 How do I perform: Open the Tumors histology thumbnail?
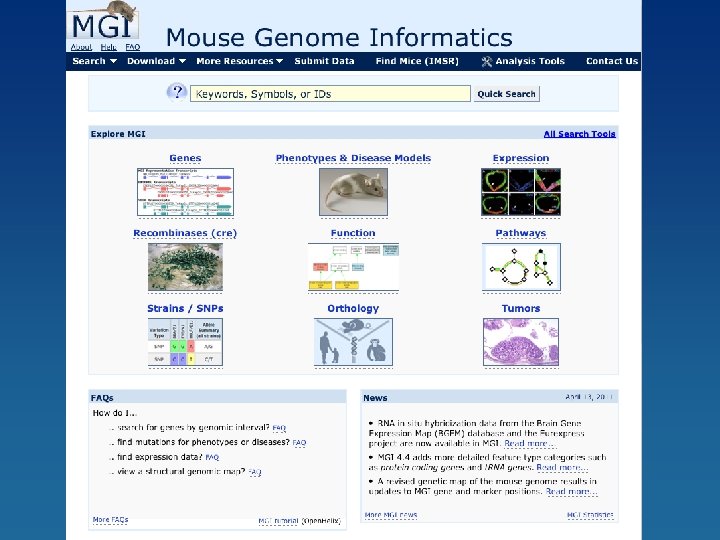pyautogui.click(x=521, y=342)
